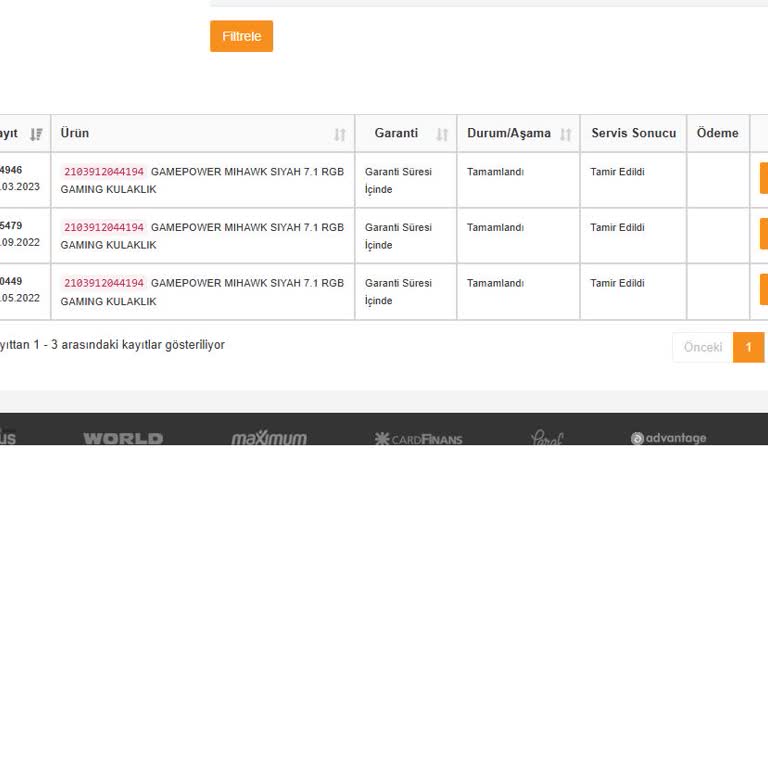This screenshot has height=768, width=768.
Task: Open the orange action button in first row
Action: (763, 178)
